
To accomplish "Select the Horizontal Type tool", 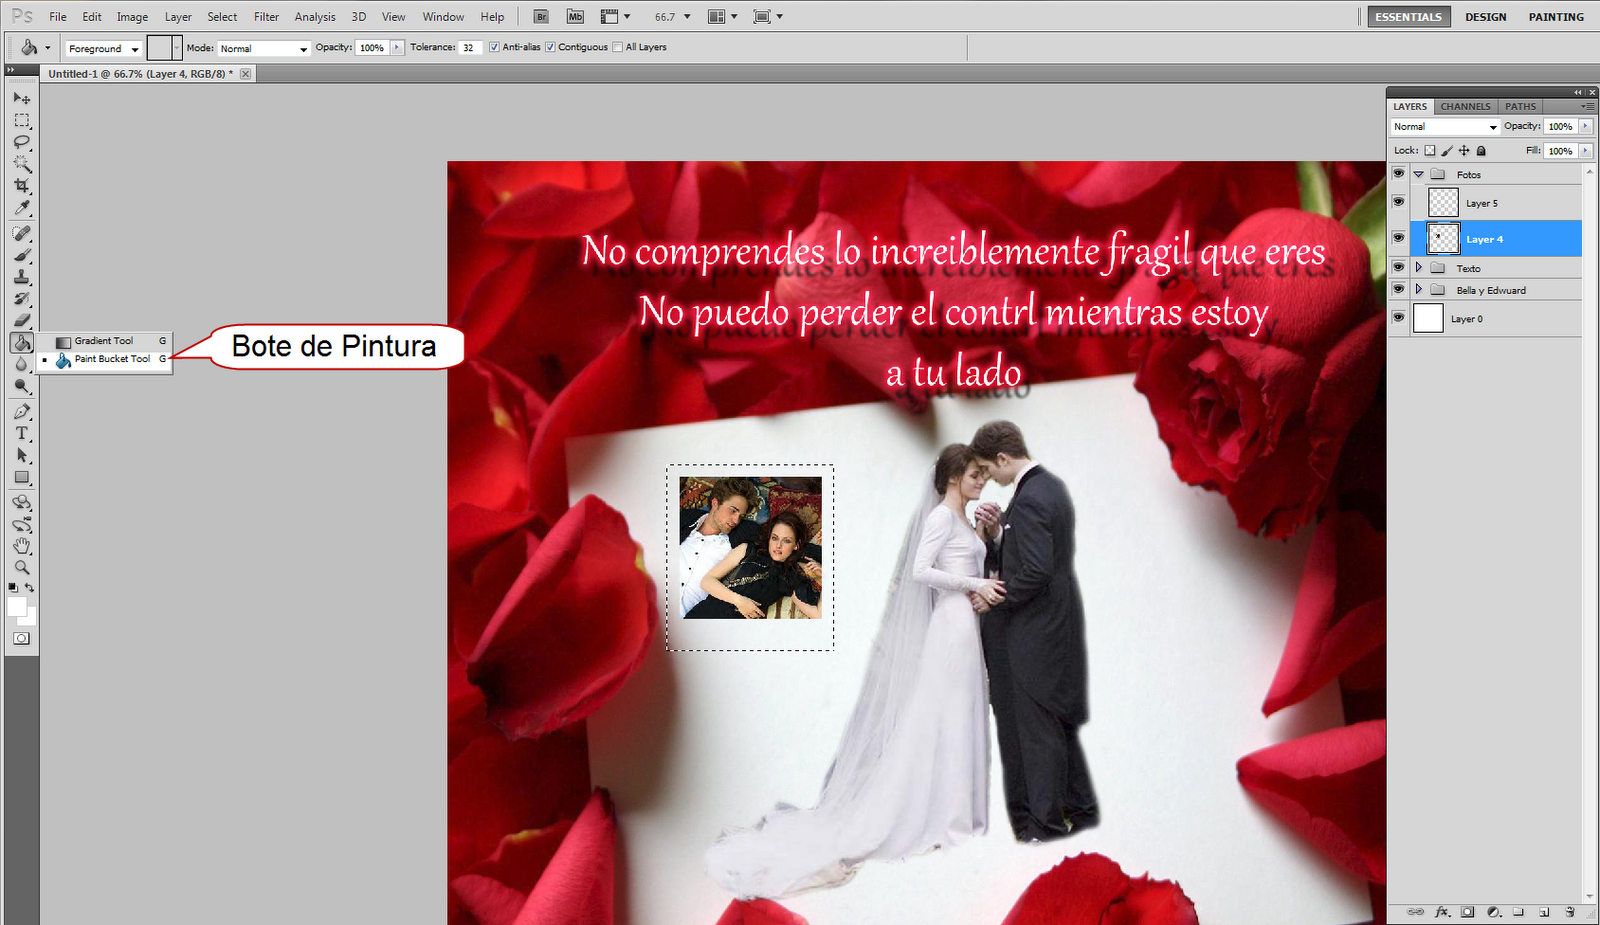I will coord(21,433).
